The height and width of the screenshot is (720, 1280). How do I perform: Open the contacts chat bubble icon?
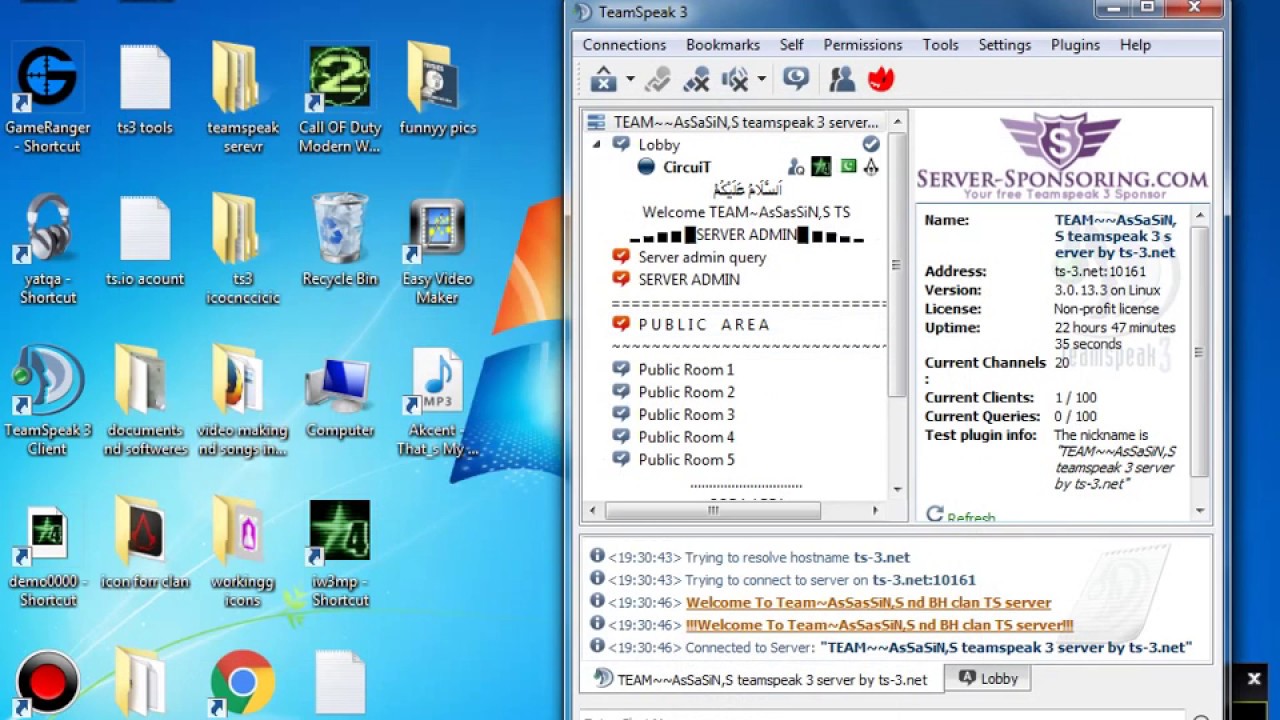[796, 78]
